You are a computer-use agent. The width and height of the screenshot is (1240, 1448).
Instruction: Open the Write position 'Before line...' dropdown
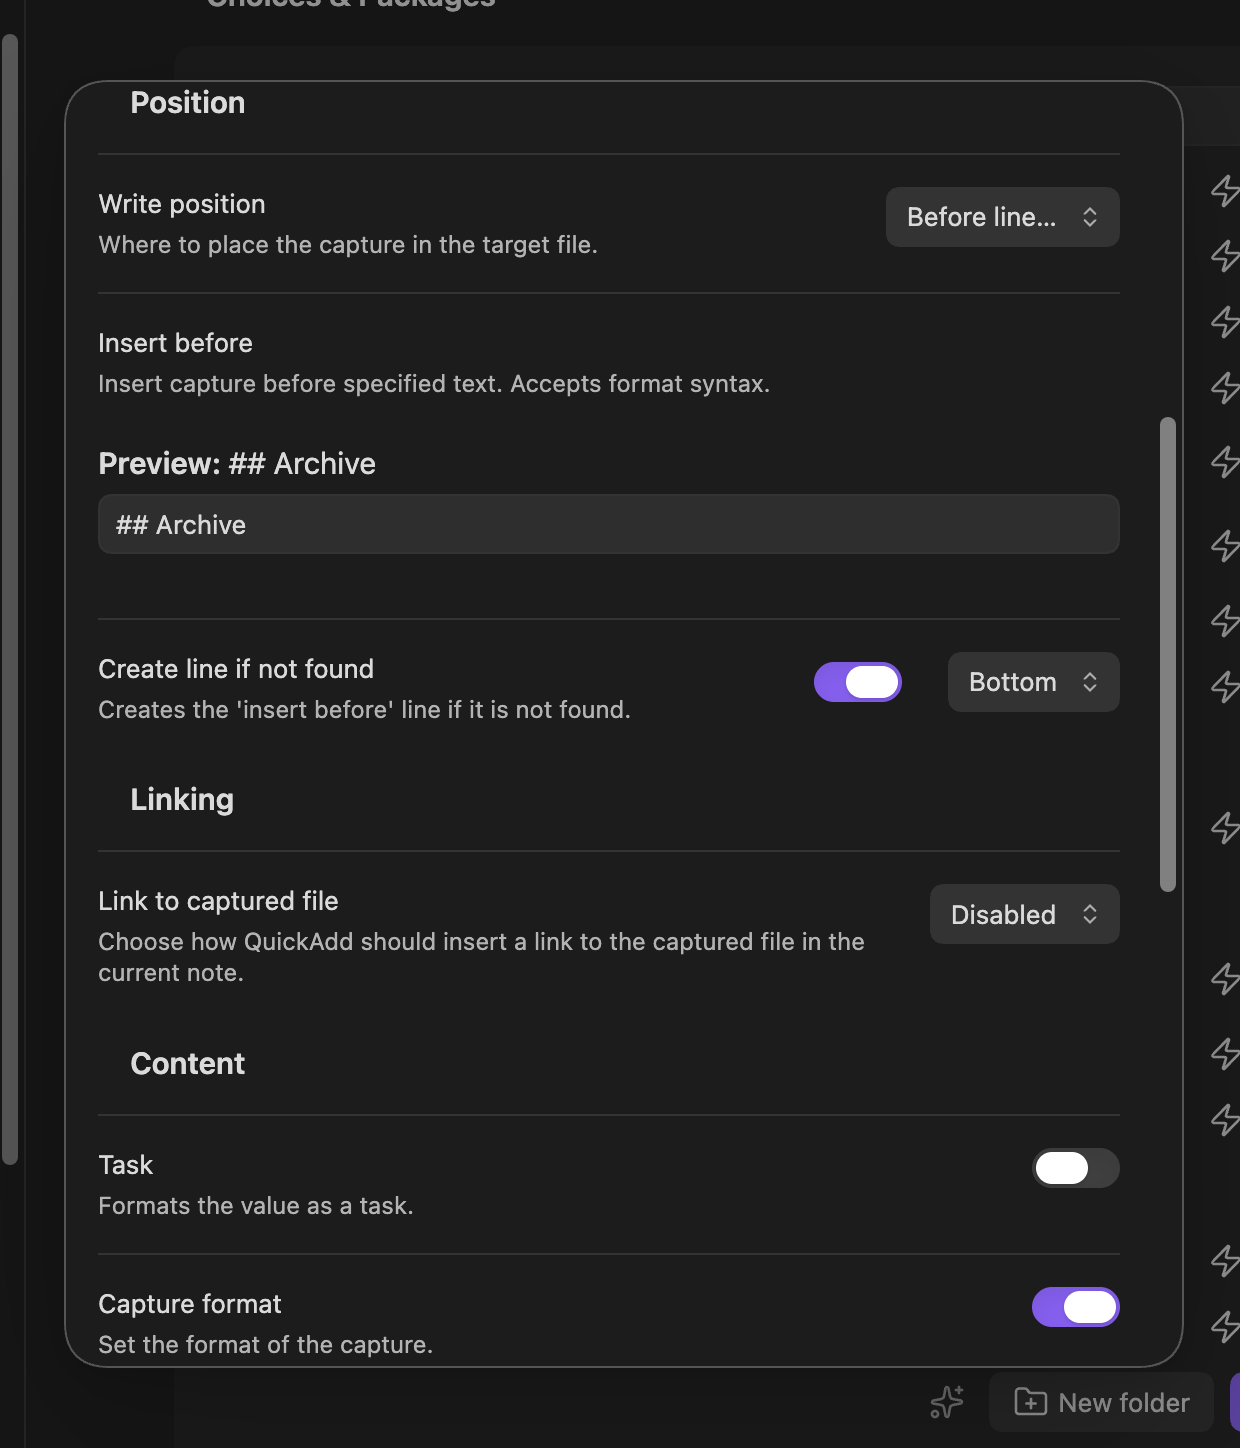coord(1002,217)
